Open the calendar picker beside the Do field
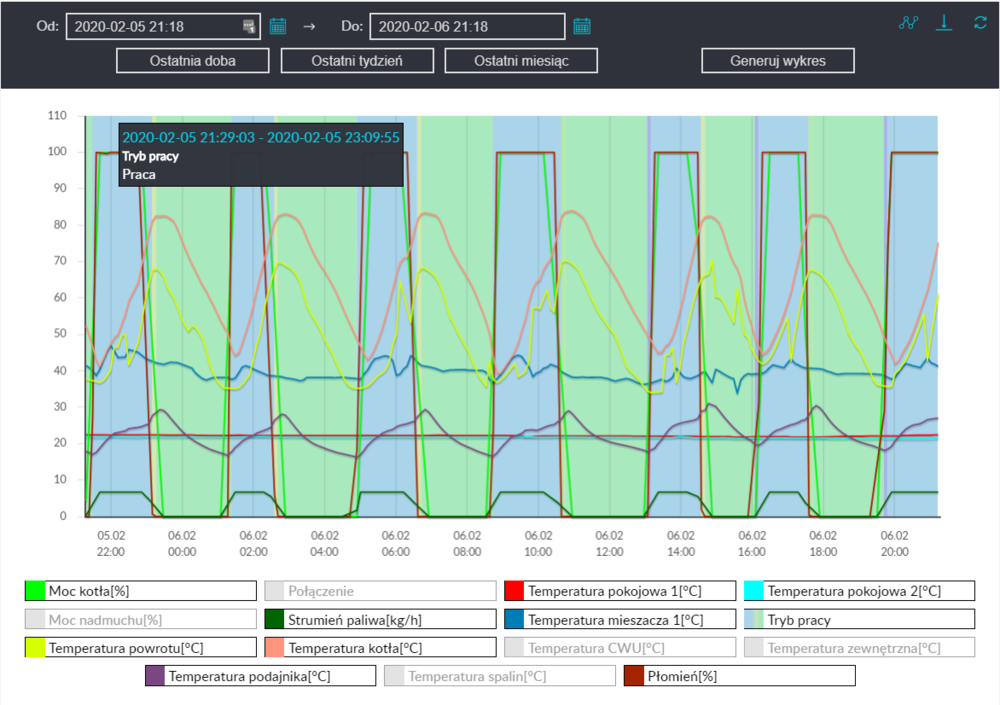 (x=582, y=26)
